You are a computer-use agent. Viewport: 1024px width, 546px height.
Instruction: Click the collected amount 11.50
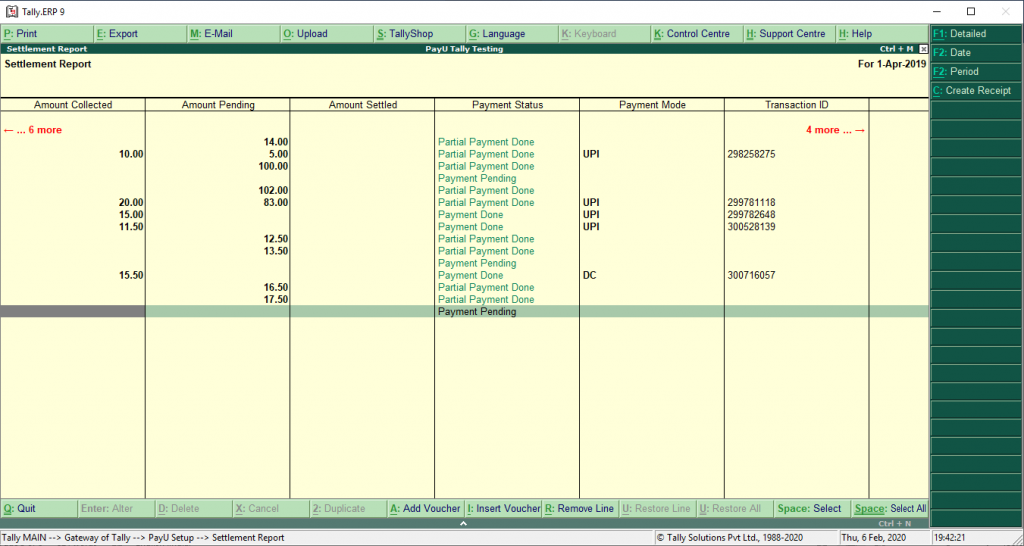[x=131, y=227]
